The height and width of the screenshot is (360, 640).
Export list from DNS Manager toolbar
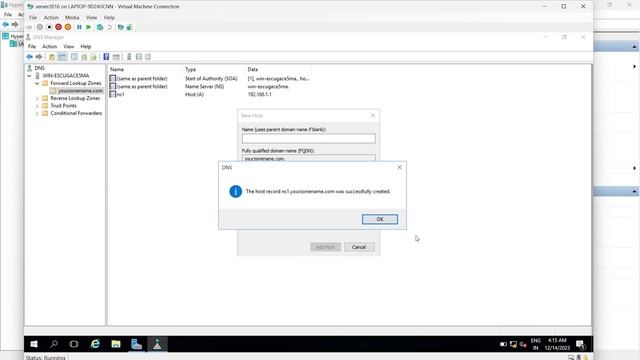coord(94,57)
